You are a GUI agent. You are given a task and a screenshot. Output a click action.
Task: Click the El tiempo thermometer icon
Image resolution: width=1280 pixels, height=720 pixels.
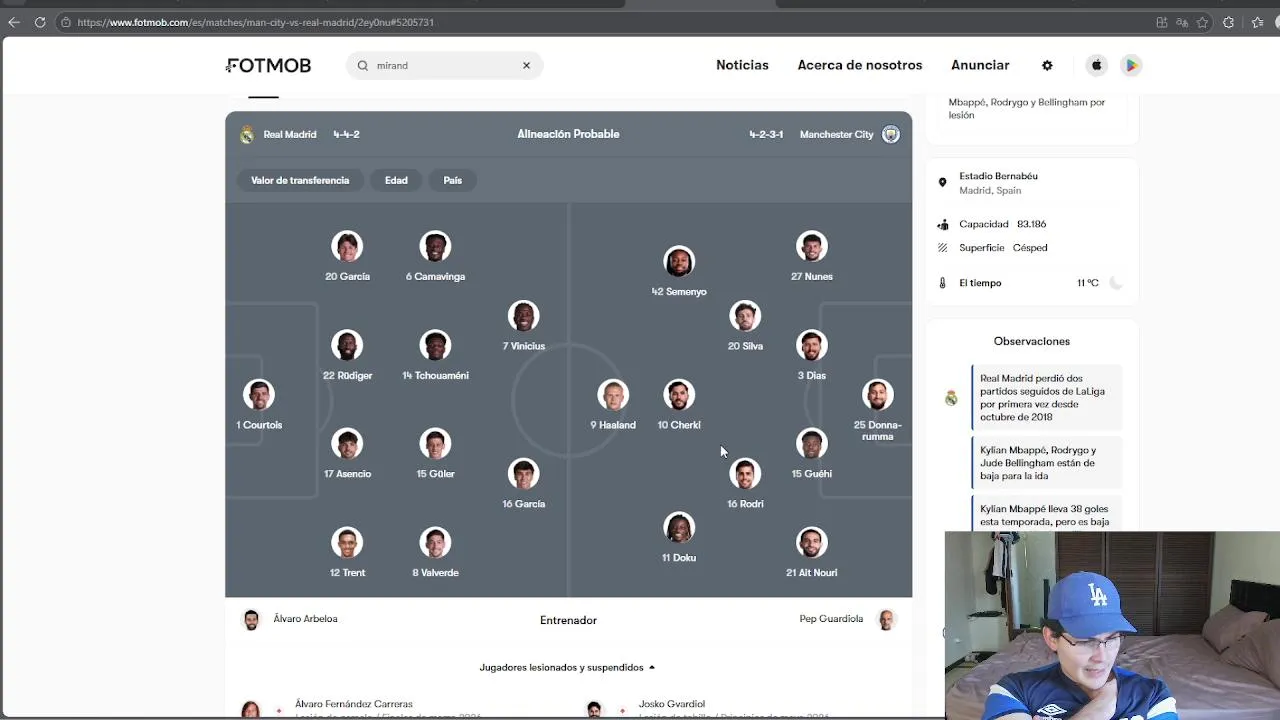point(942,283)
